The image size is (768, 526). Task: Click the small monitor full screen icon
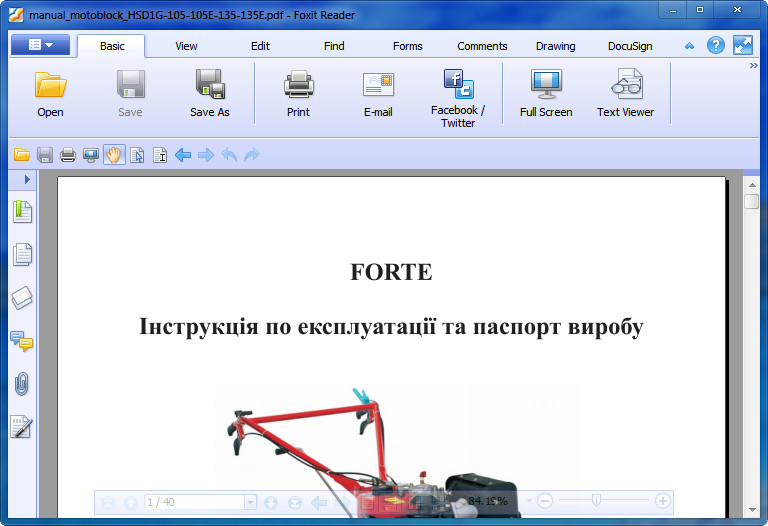[x=91, y=155]
